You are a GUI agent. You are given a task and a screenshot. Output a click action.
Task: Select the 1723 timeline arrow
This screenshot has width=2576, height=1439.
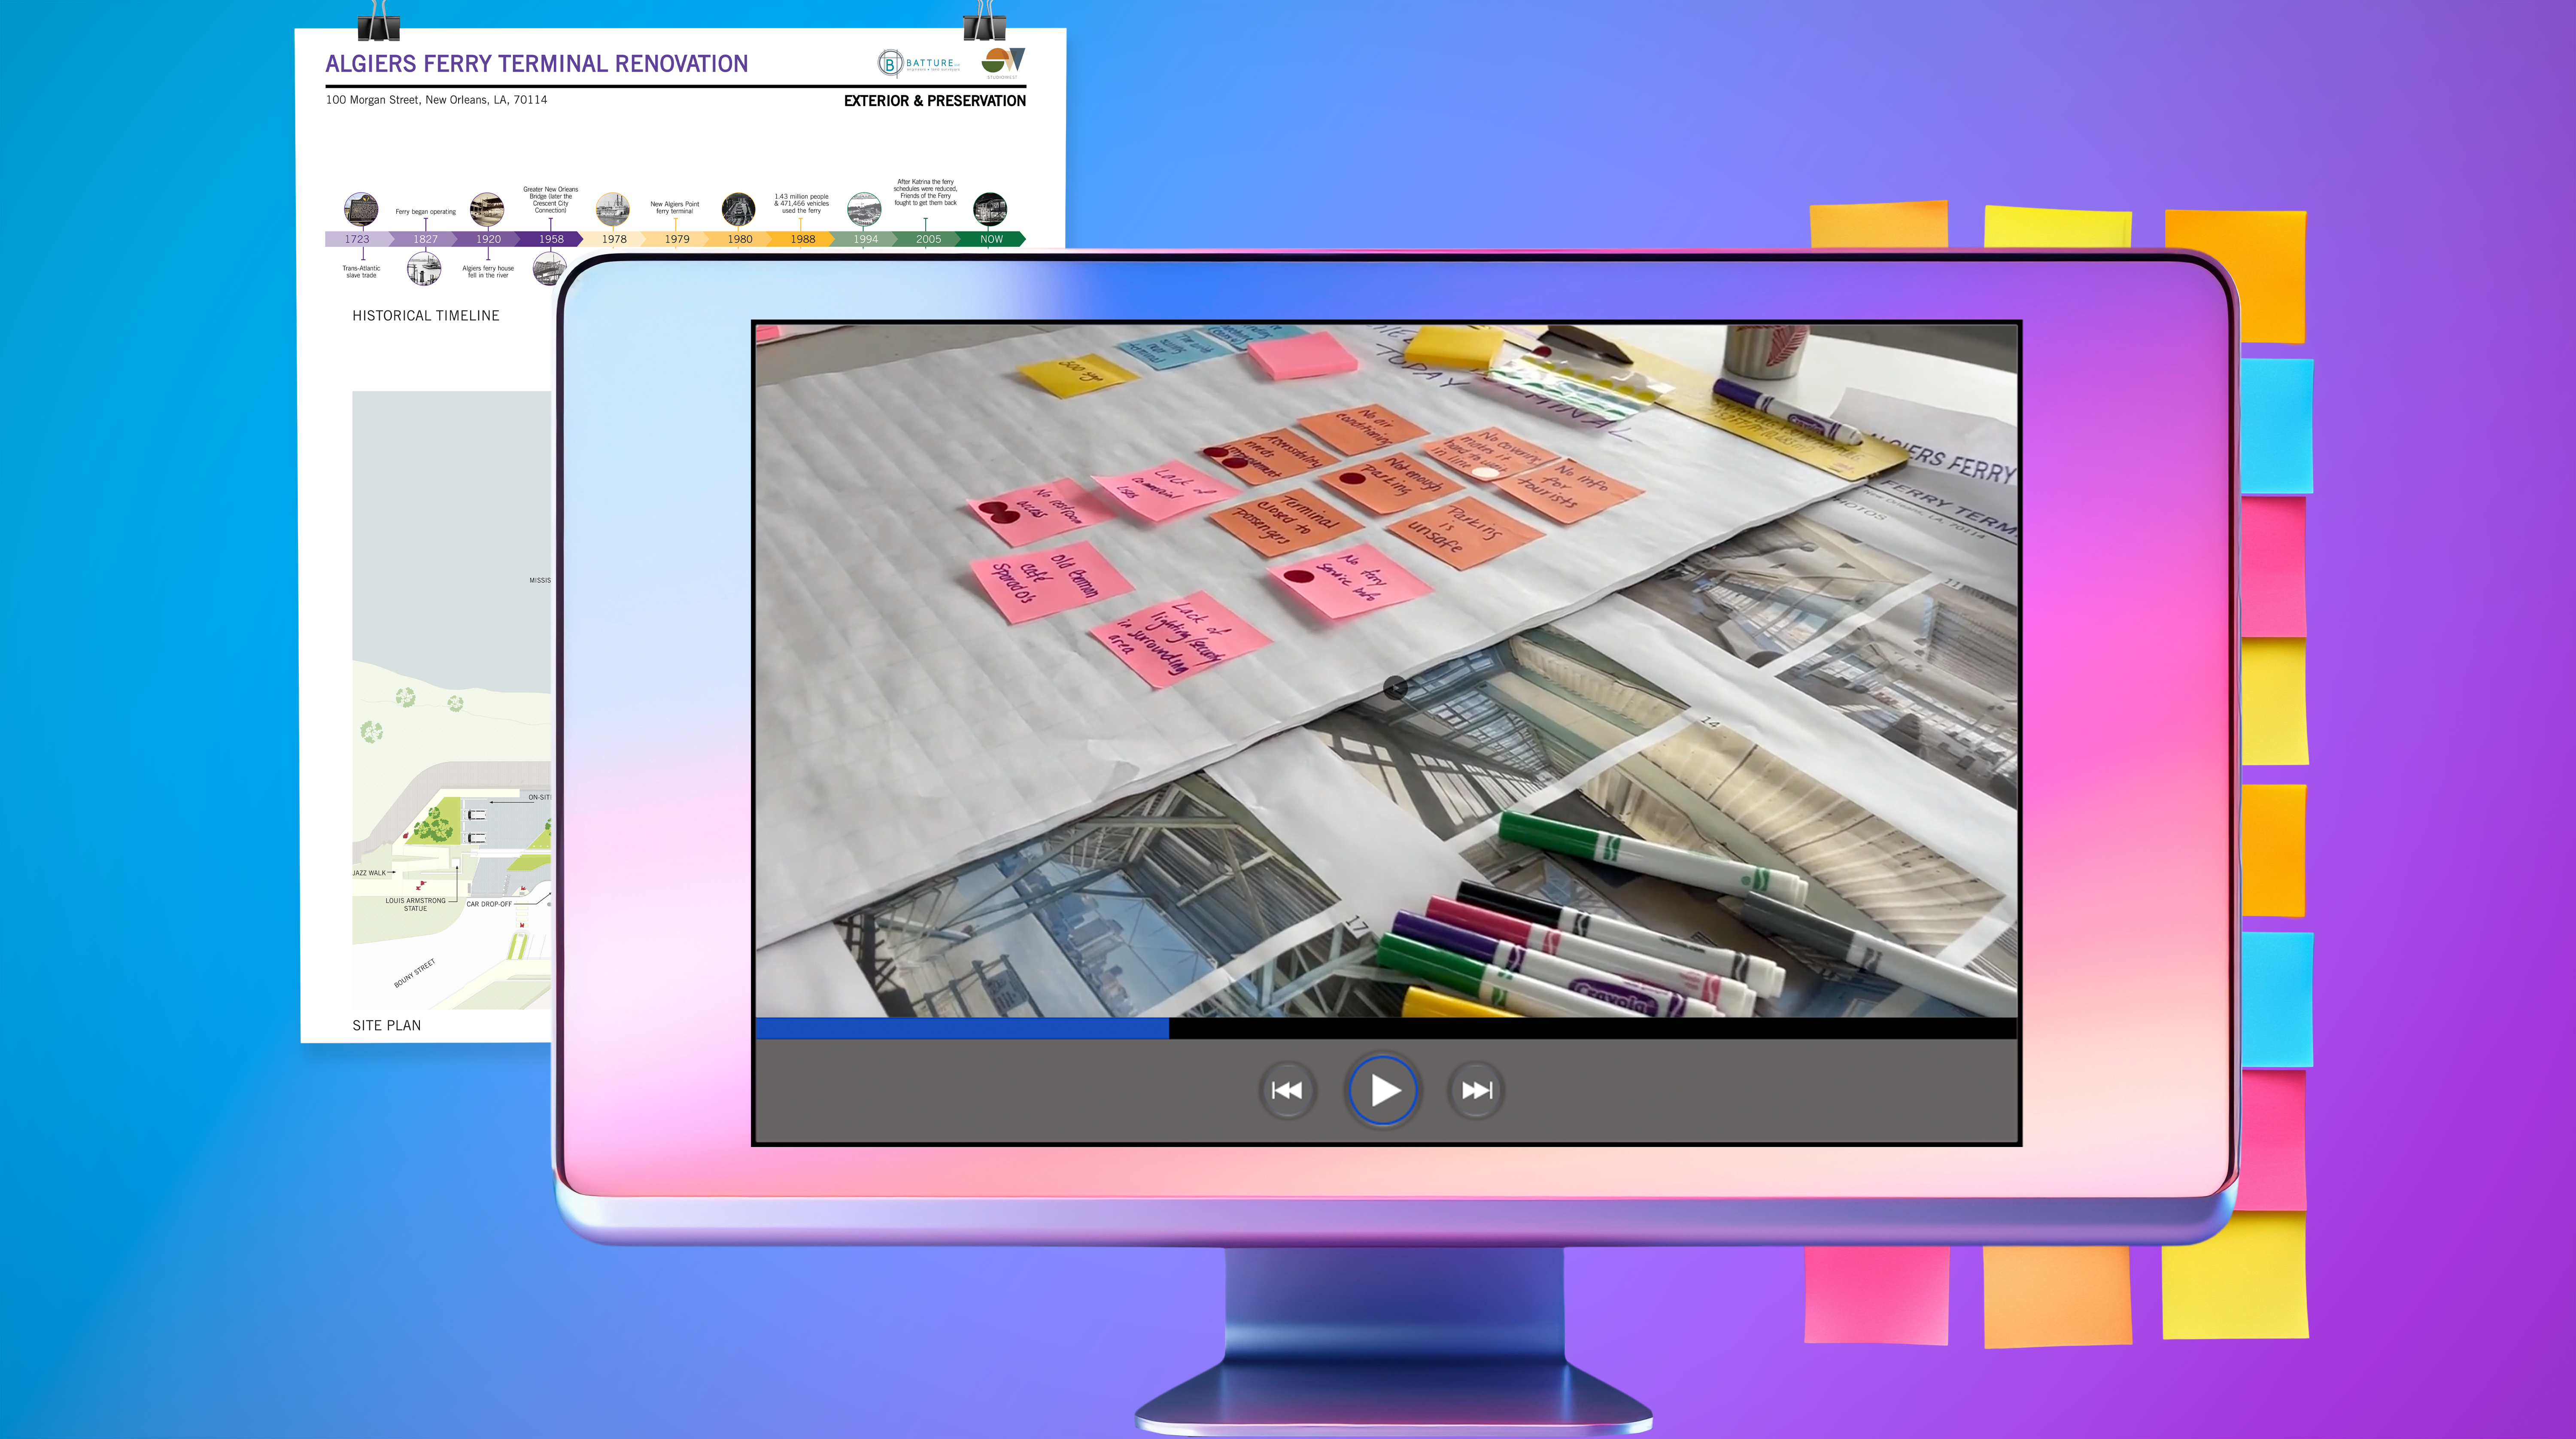click(x=357, y=239)
